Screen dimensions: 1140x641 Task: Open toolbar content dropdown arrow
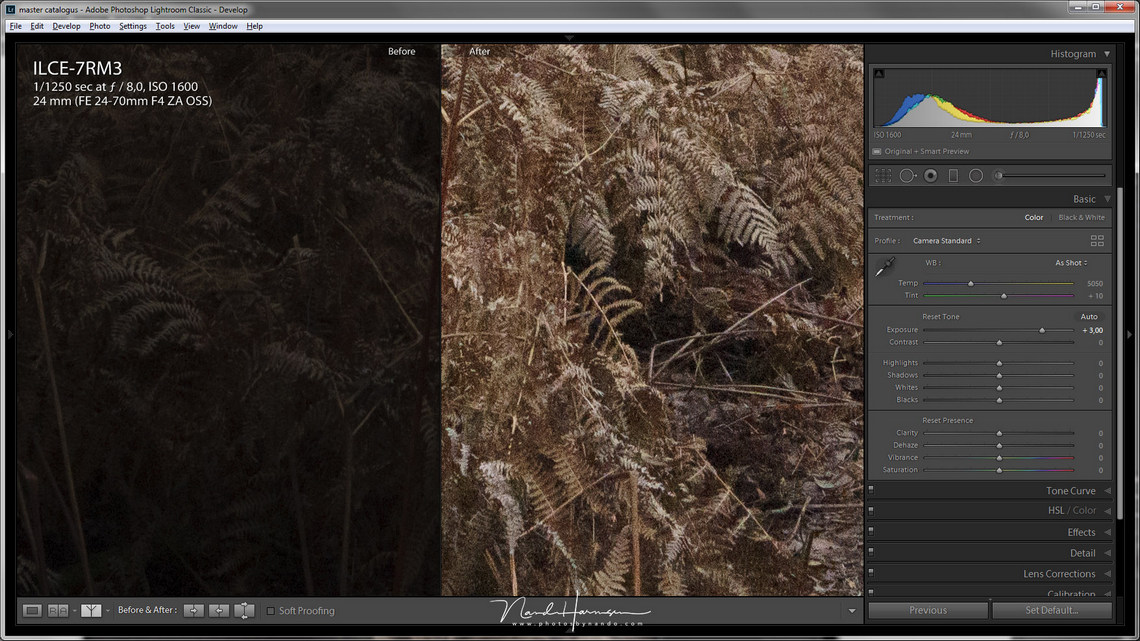(x=852, y=610)
